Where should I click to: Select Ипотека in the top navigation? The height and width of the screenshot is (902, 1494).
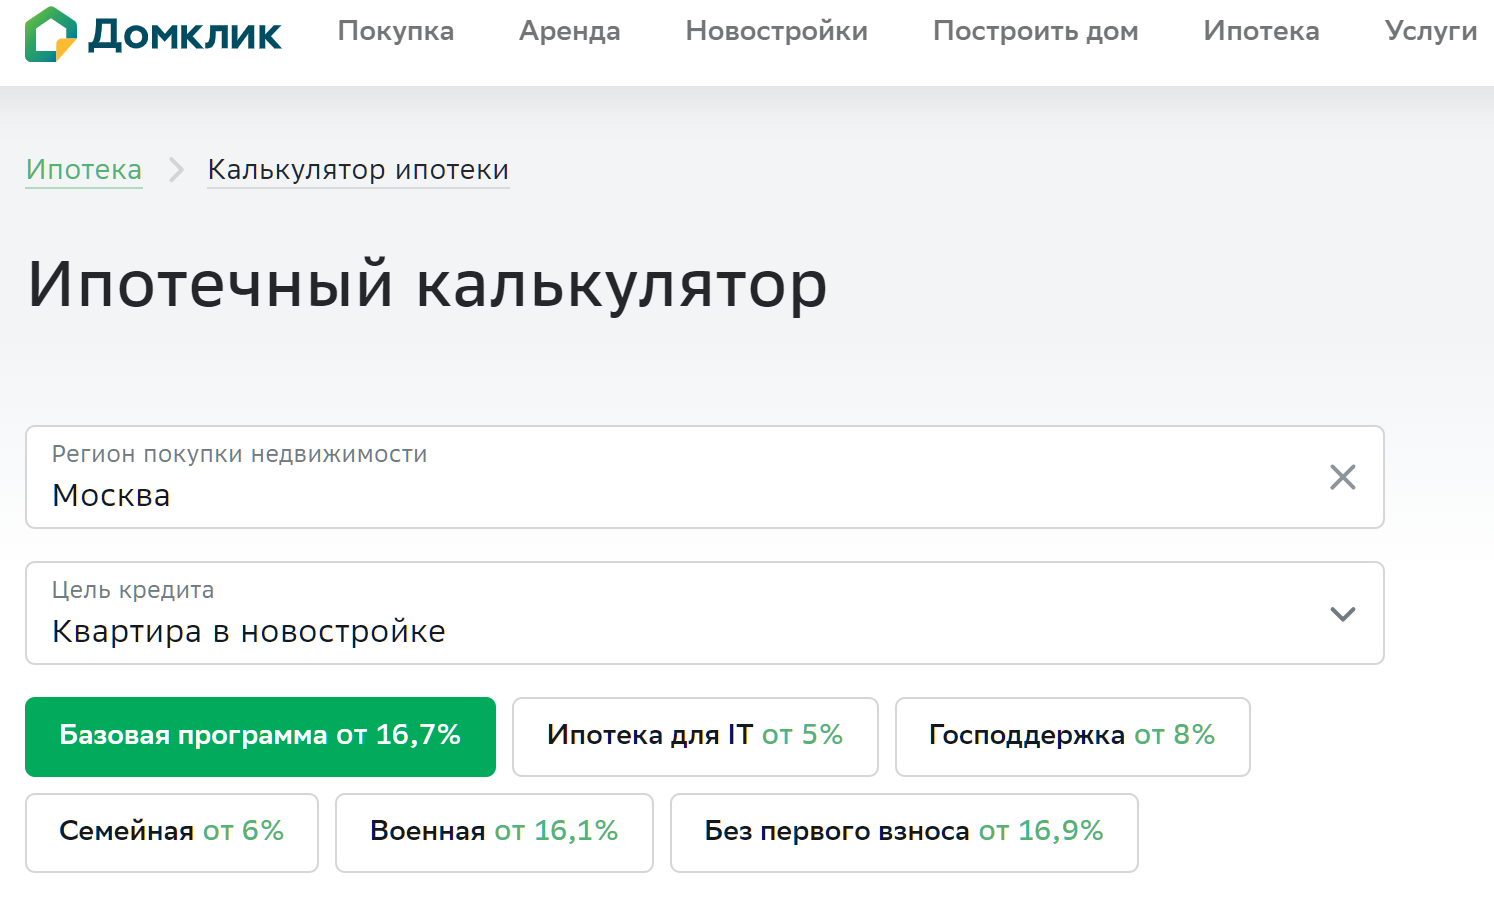click(1262, 31)
